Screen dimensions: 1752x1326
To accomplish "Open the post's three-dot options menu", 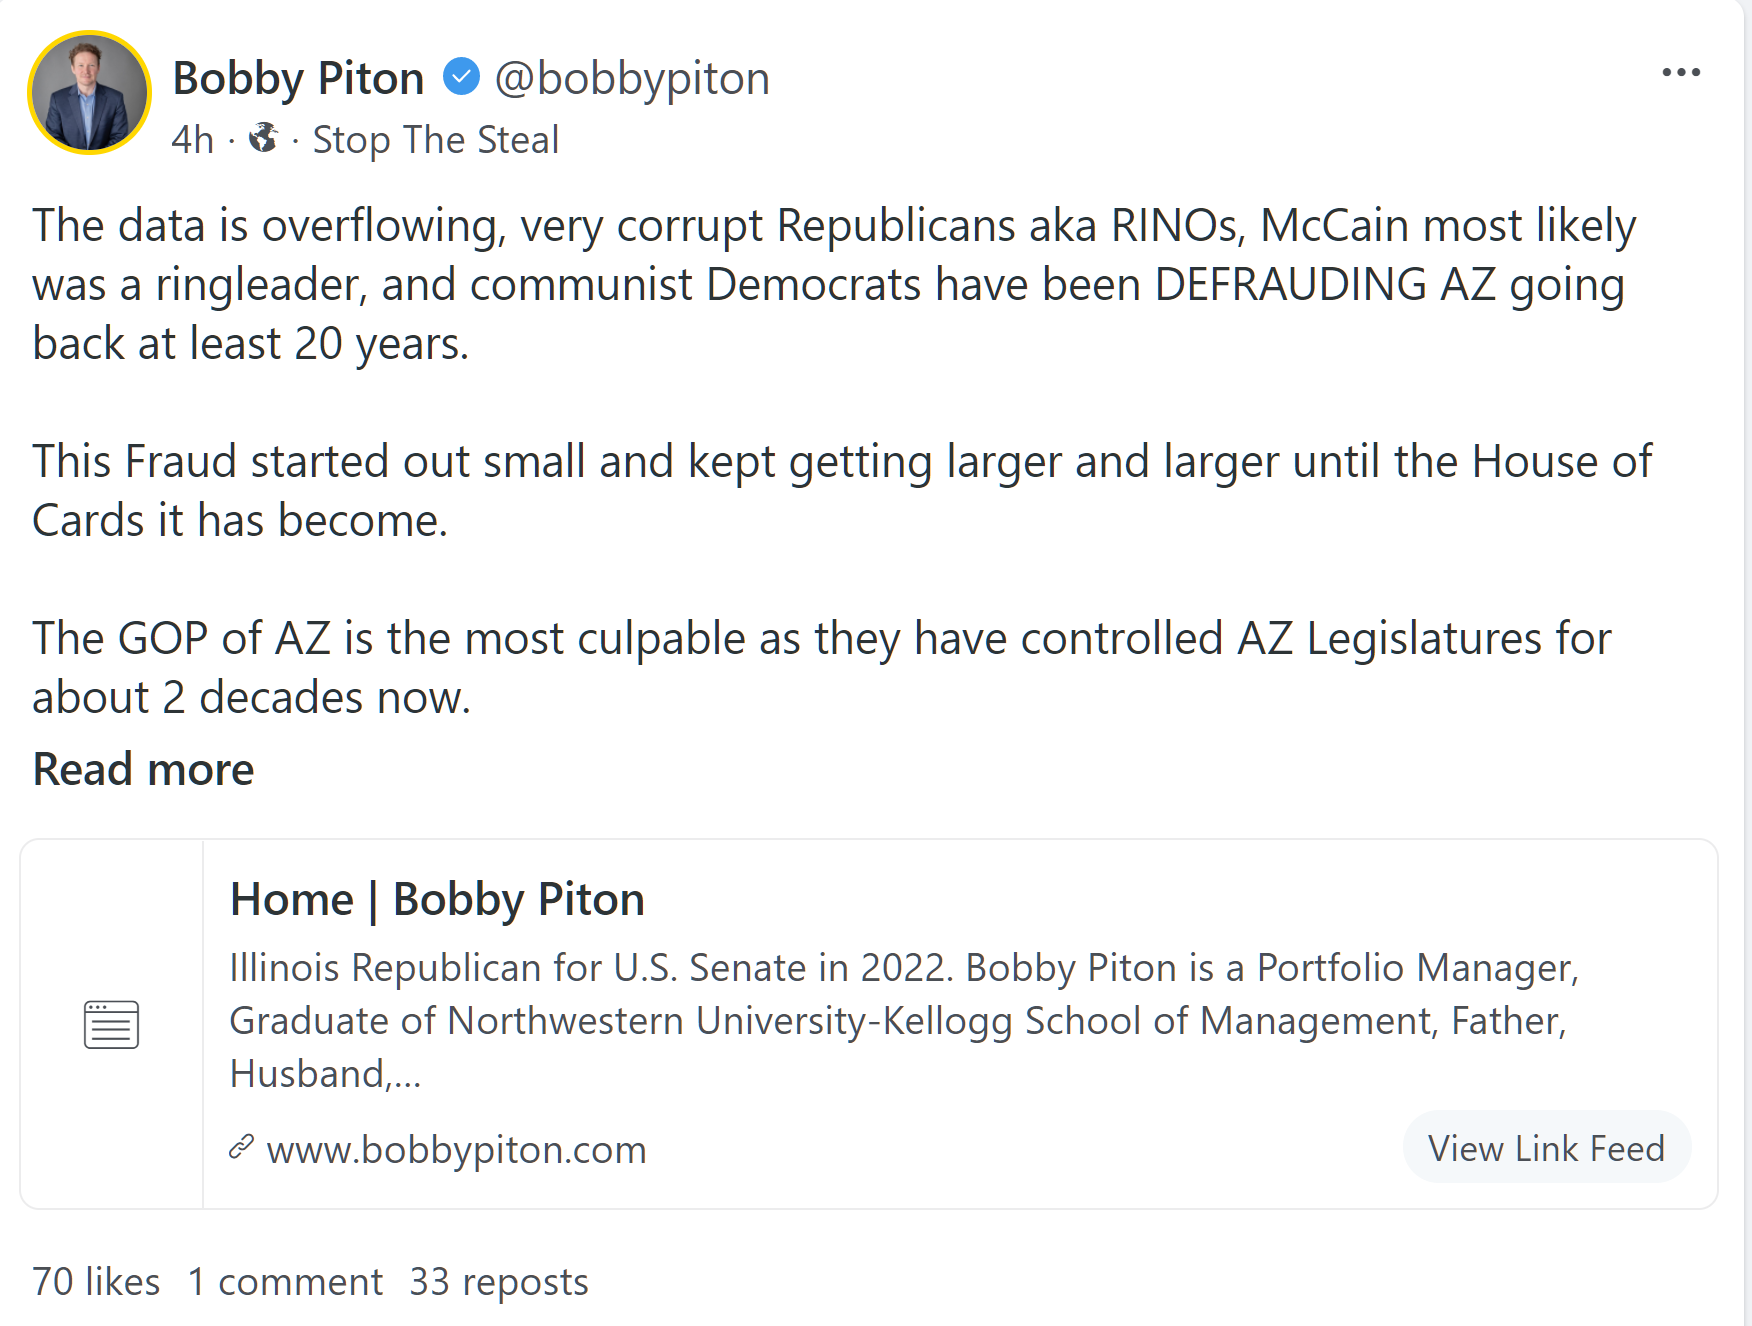I will point(1681,72).
